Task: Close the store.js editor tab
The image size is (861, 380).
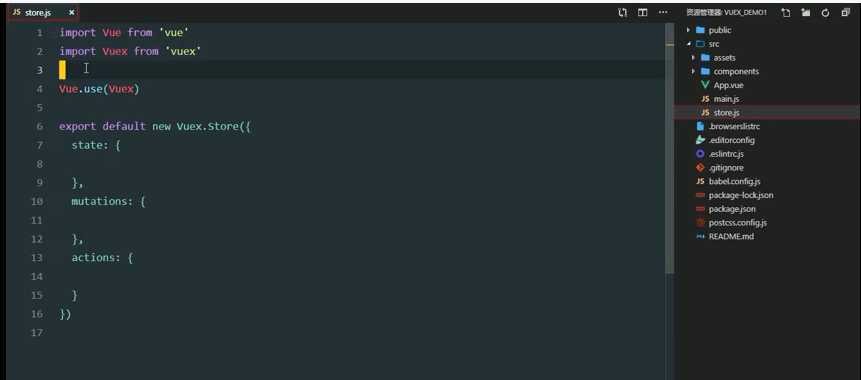Action: [x=71, y=12]
